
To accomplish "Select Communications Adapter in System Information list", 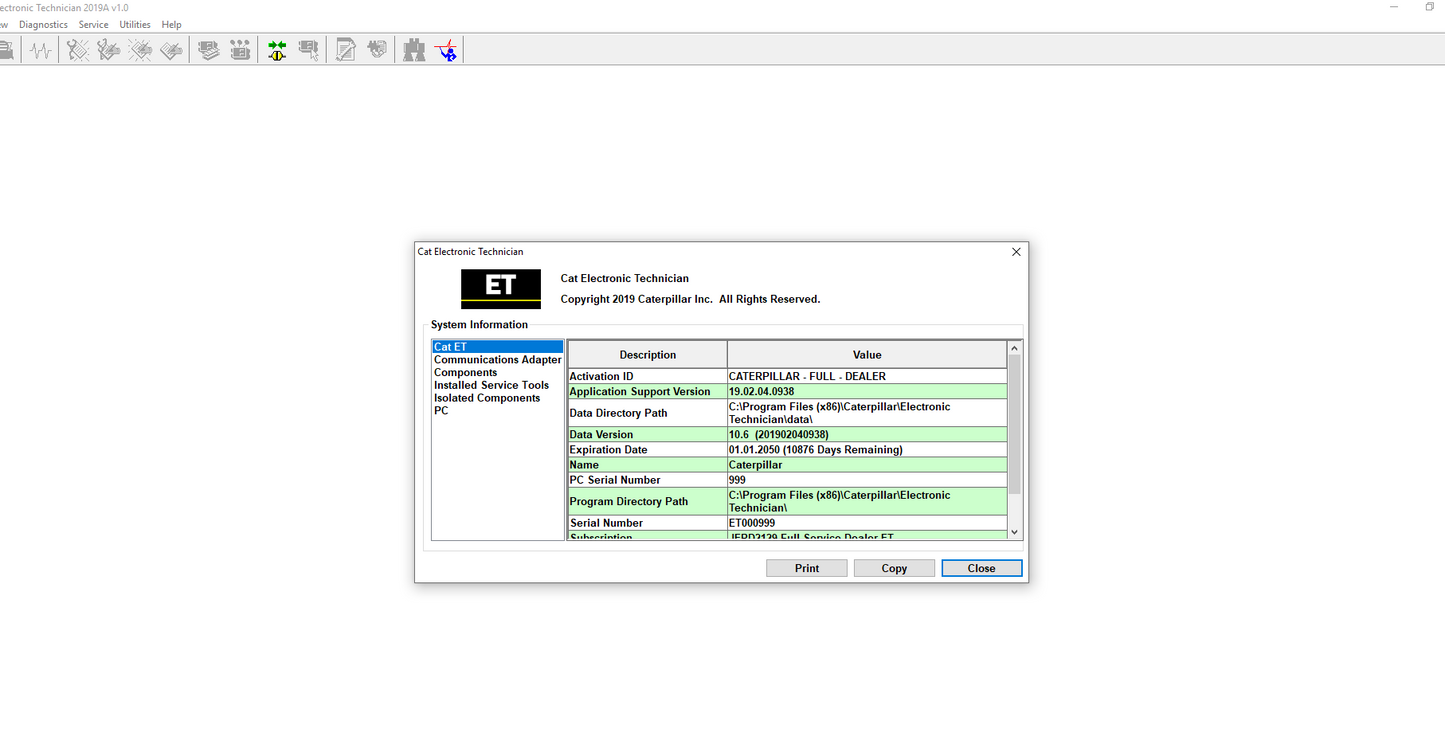I will coord(497,360).
